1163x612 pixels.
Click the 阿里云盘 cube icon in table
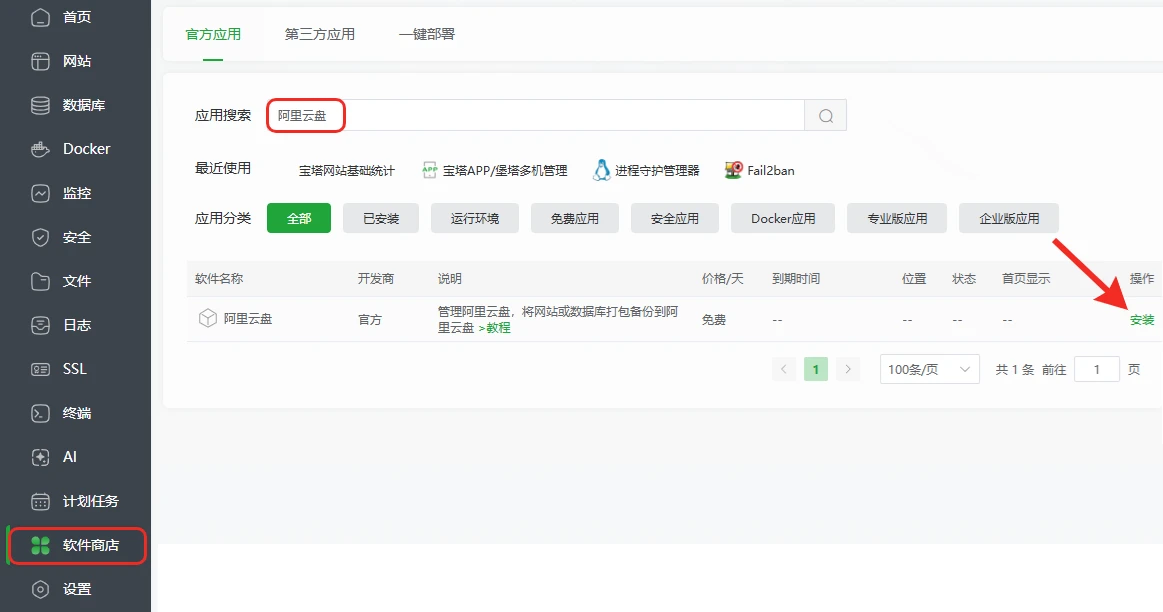[x=208, y=318]
